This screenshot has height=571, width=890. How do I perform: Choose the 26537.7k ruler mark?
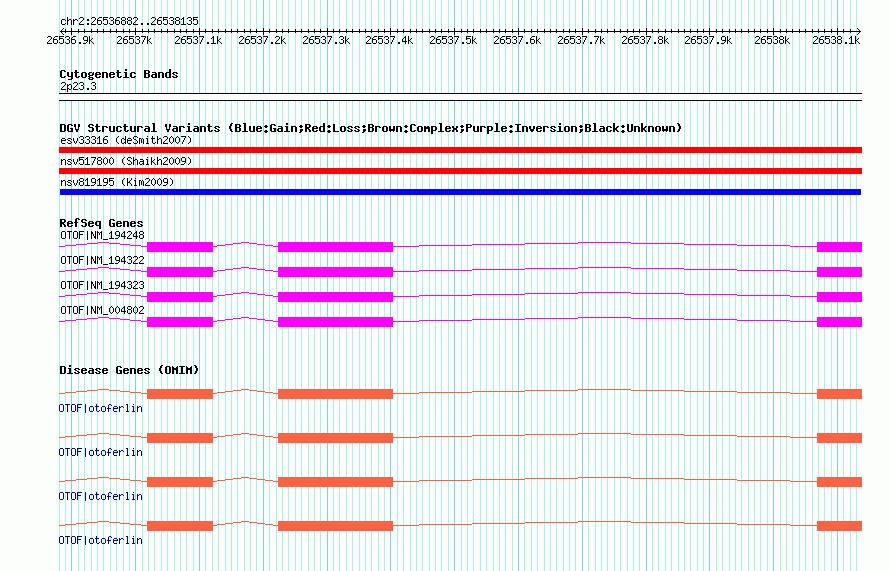pyautogui.click(x=581, y=40)
